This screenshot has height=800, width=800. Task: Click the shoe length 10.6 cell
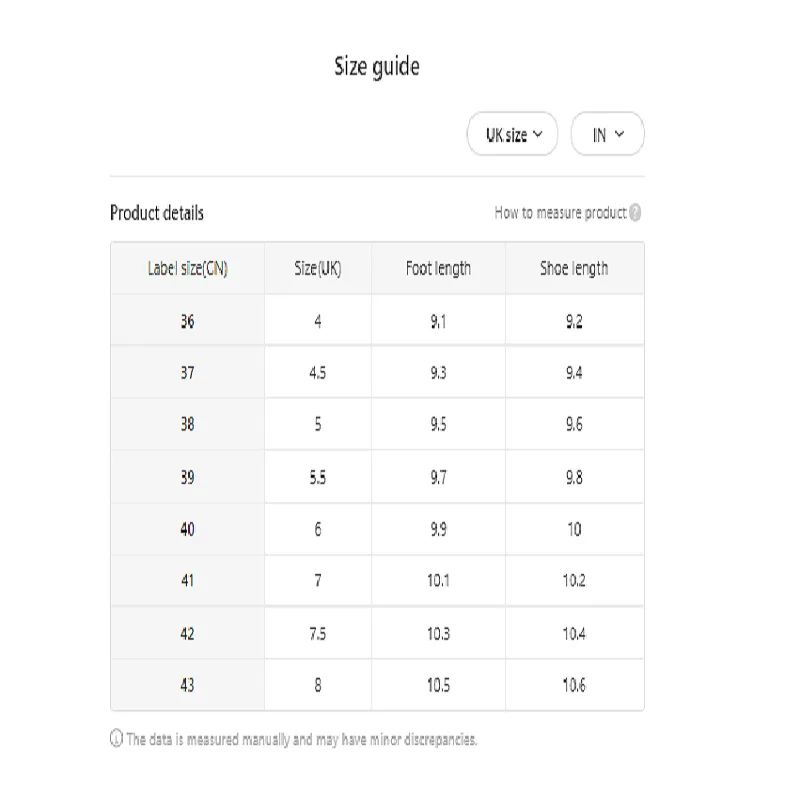tap(574, 685)
